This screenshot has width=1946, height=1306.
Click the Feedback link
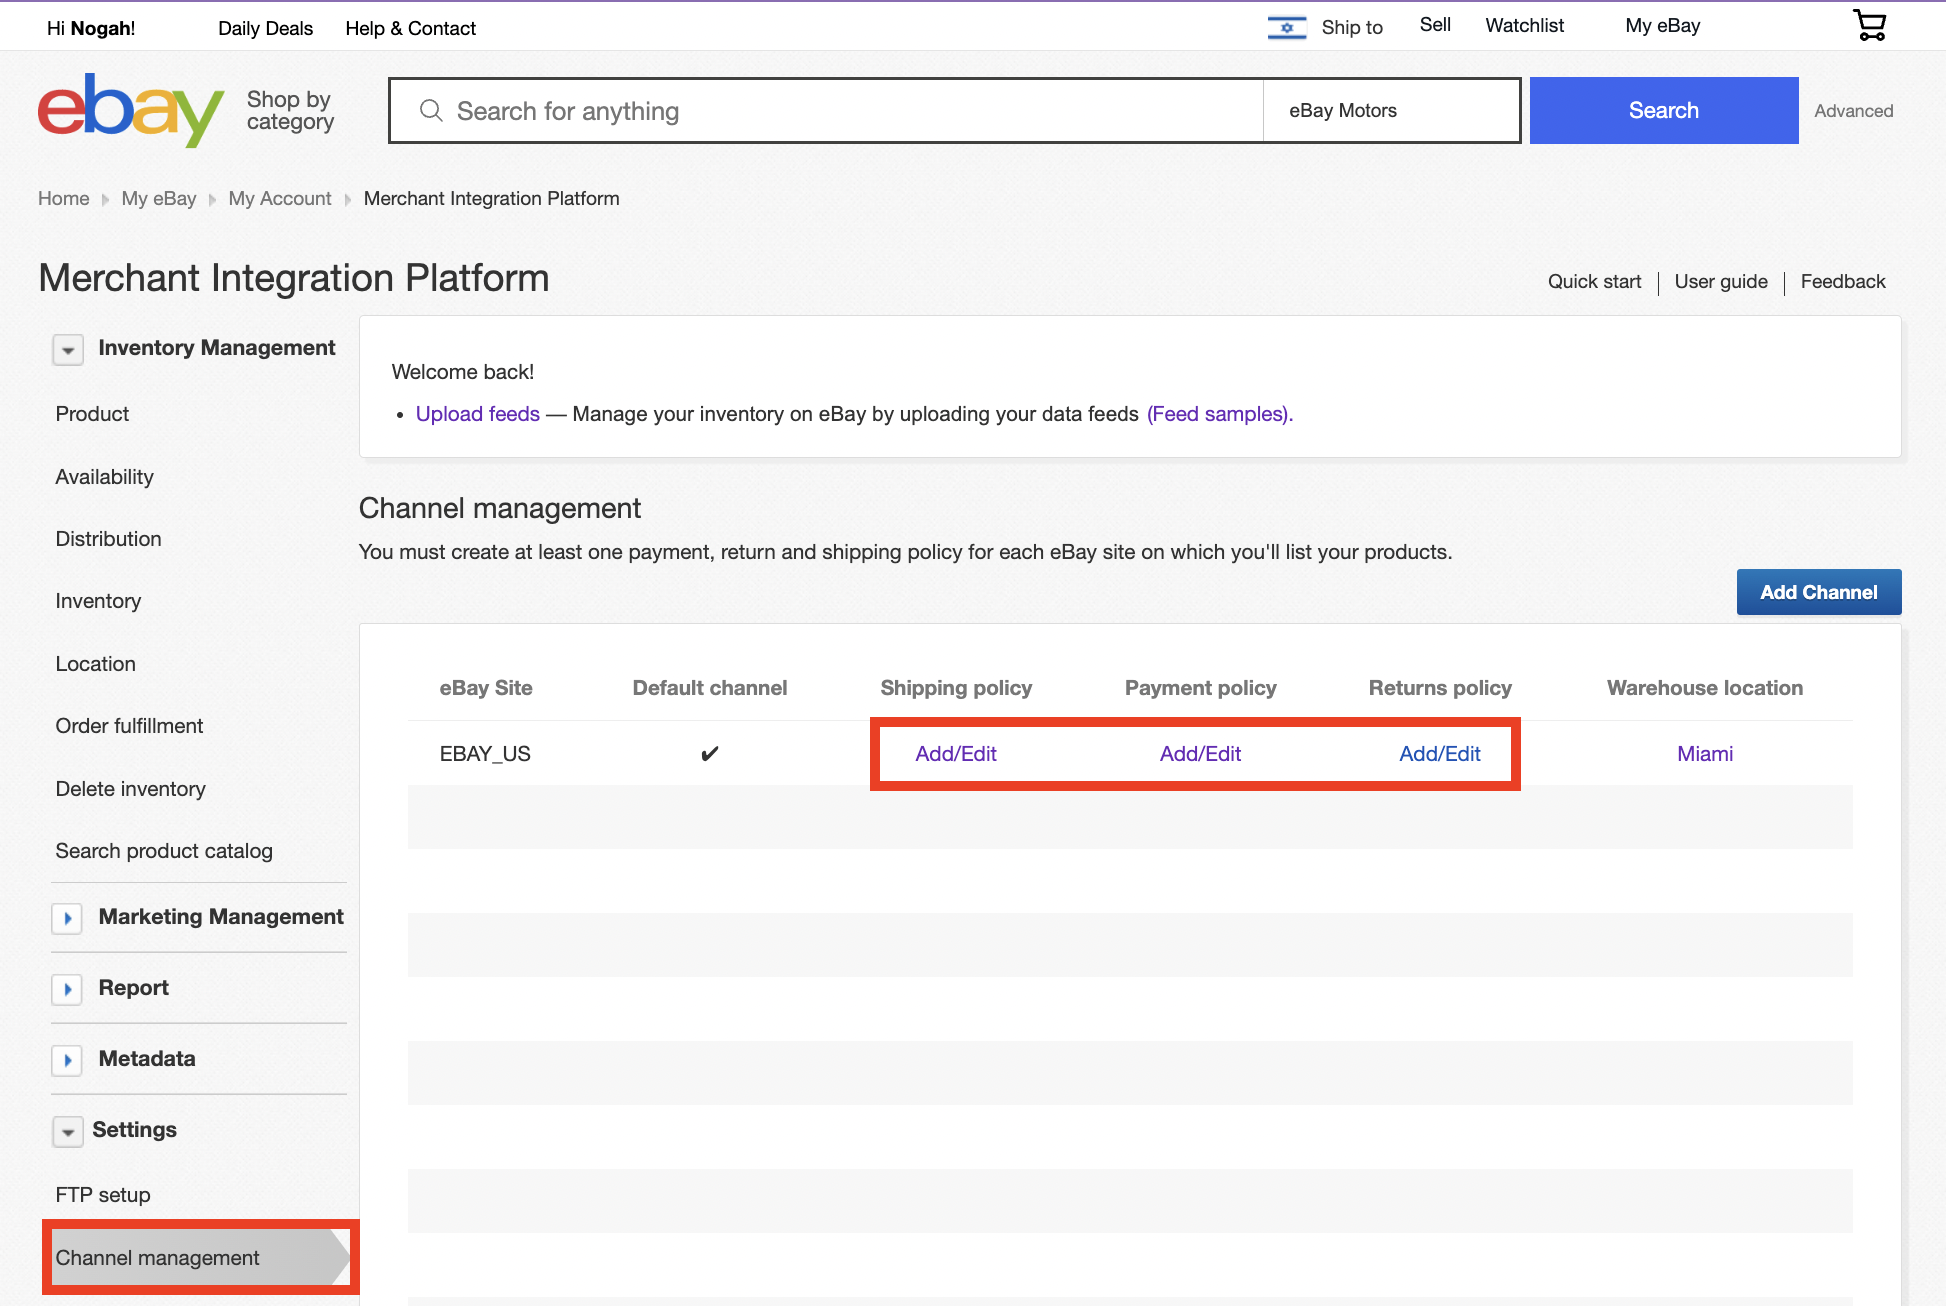[x=1842, y=282]
